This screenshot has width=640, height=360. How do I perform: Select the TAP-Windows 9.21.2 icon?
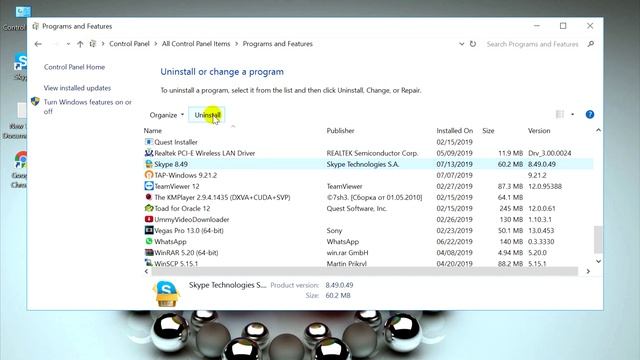[149, 175]
